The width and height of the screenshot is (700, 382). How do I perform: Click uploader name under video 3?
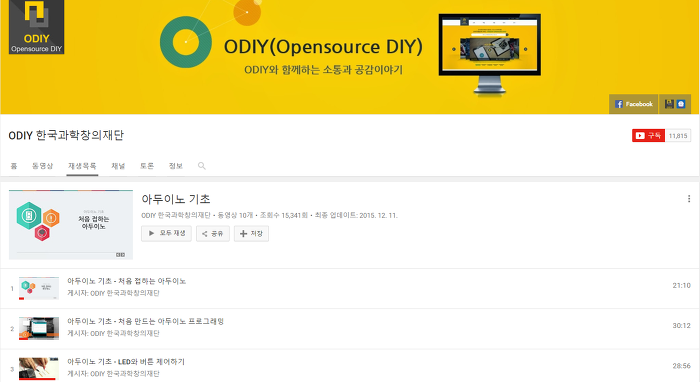click(125, 374)
